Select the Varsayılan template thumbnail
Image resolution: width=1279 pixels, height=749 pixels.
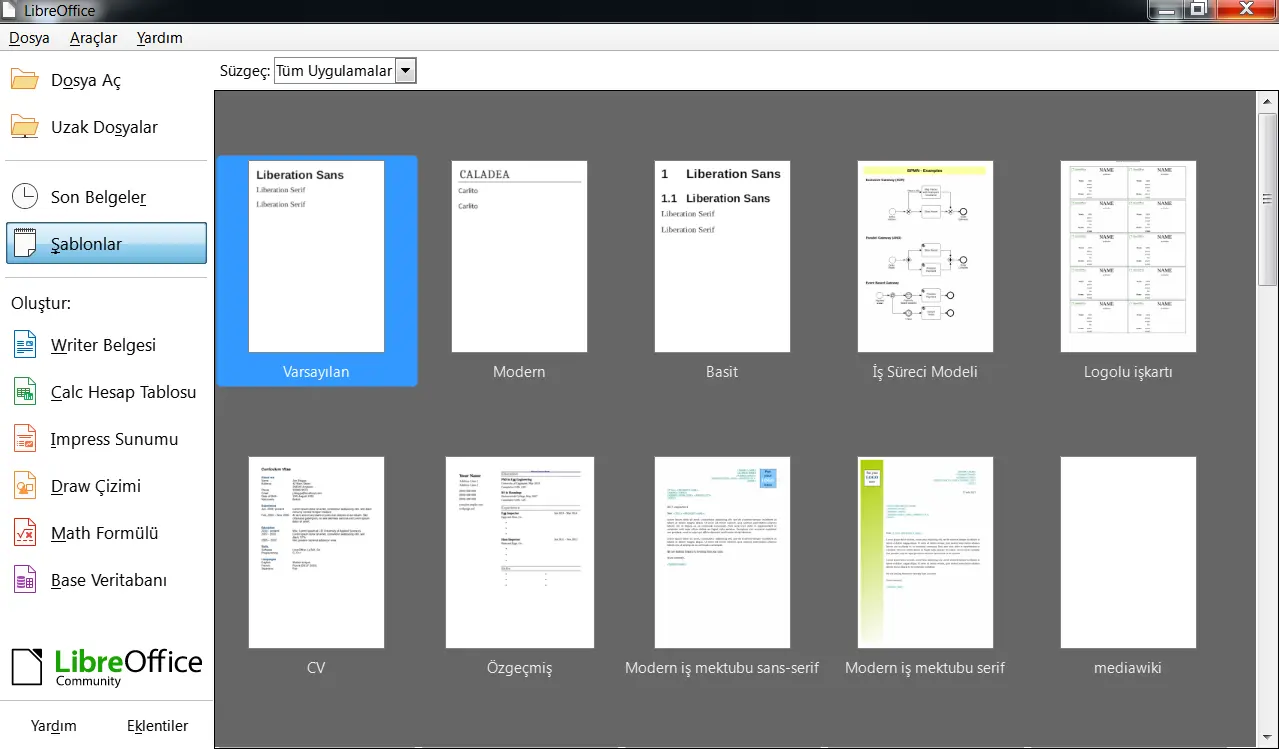tap(316, 257)
